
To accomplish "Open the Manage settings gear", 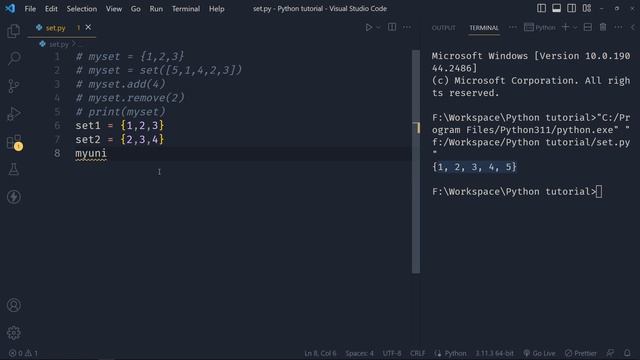I will pyautogui.click(x=13, y=333).
